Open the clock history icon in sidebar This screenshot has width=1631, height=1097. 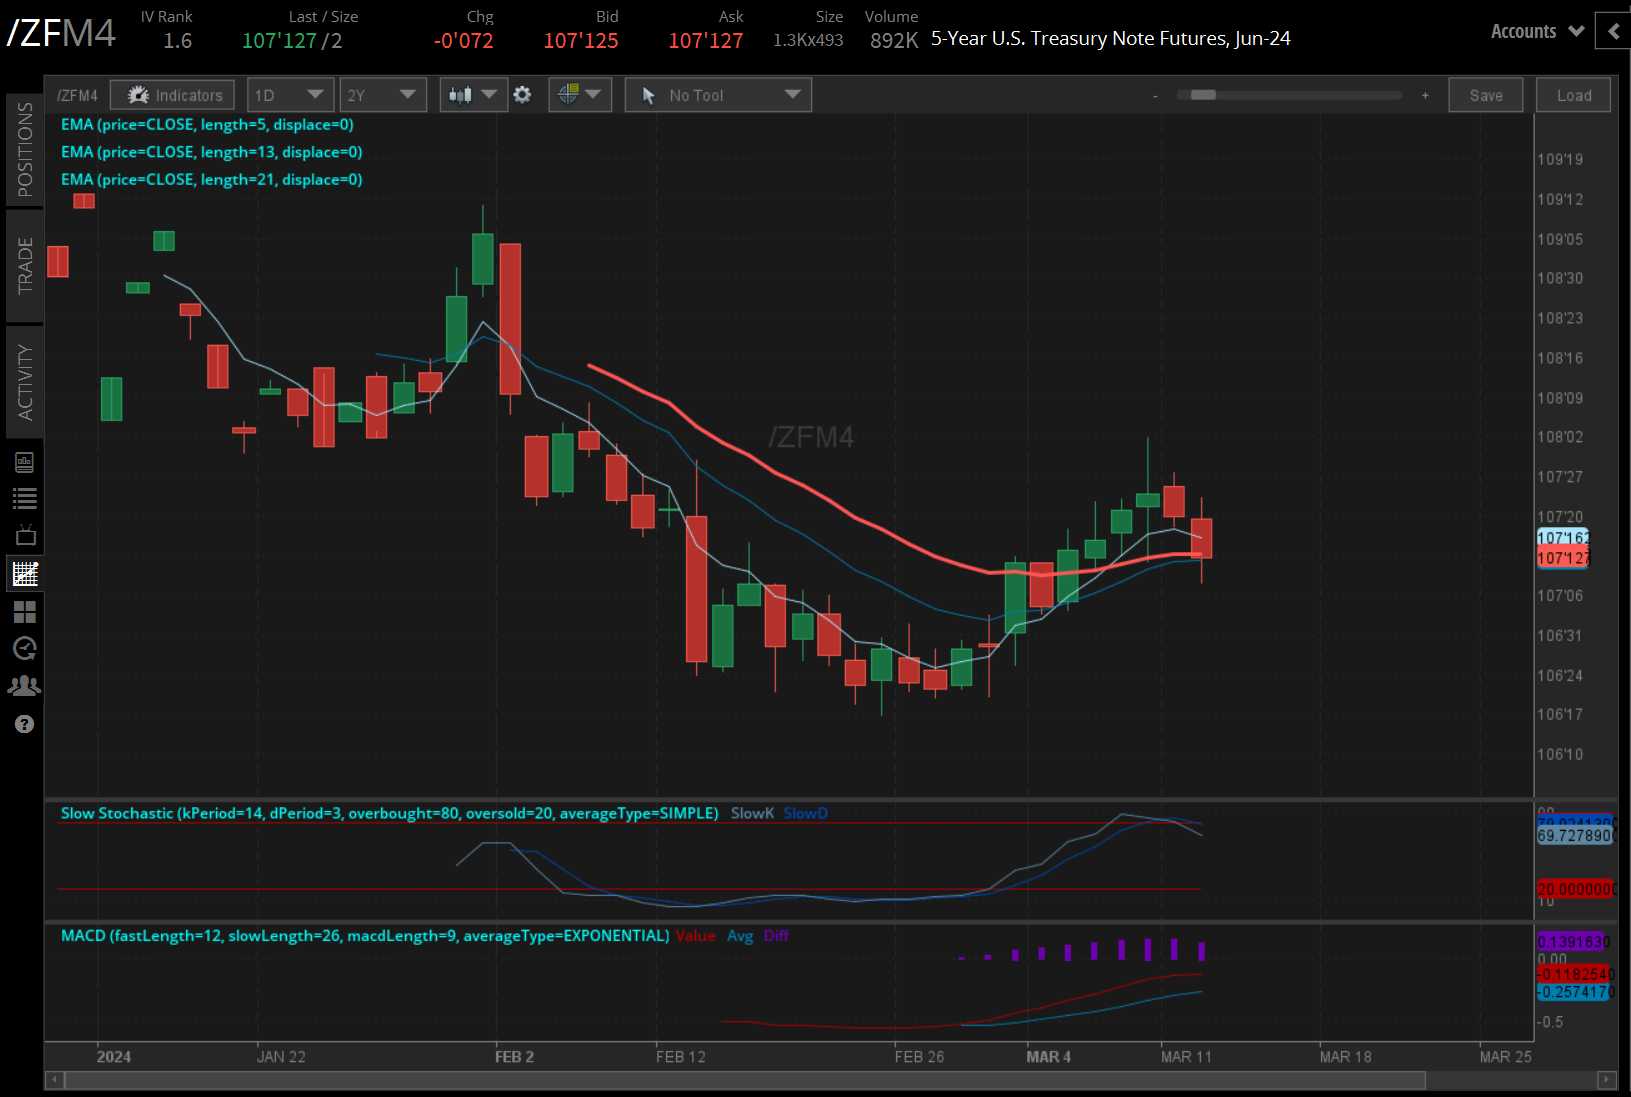(x=24, y=648)
